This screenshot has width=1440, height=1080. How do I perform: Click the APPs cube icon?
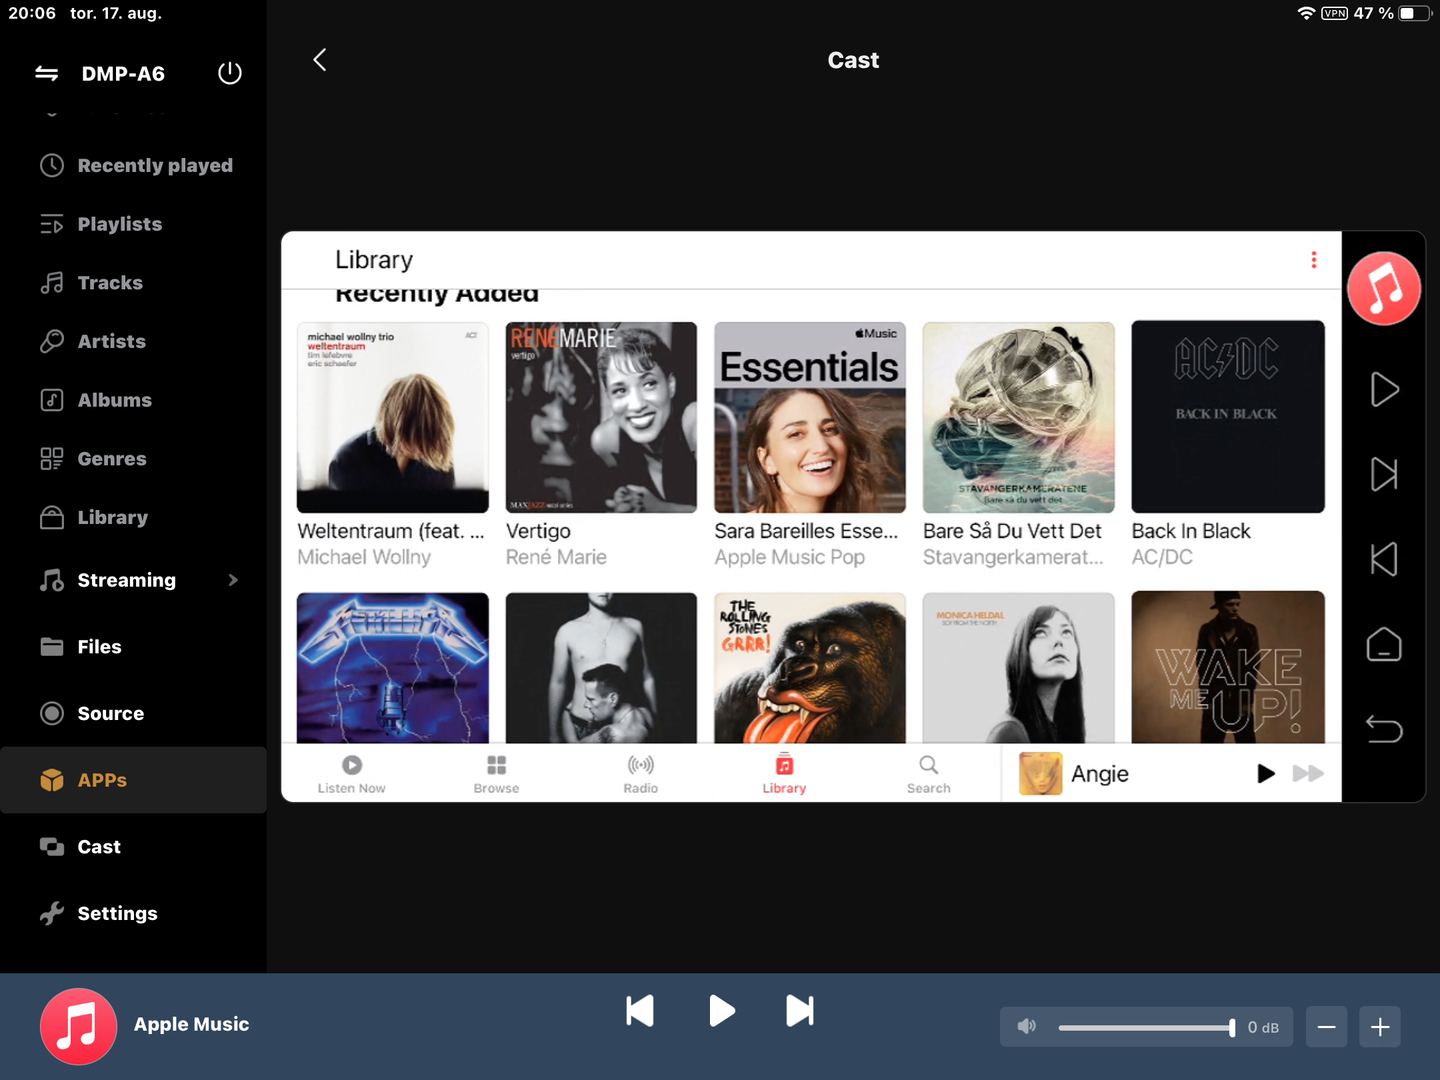pyautogui.click(x=52, y=780)
